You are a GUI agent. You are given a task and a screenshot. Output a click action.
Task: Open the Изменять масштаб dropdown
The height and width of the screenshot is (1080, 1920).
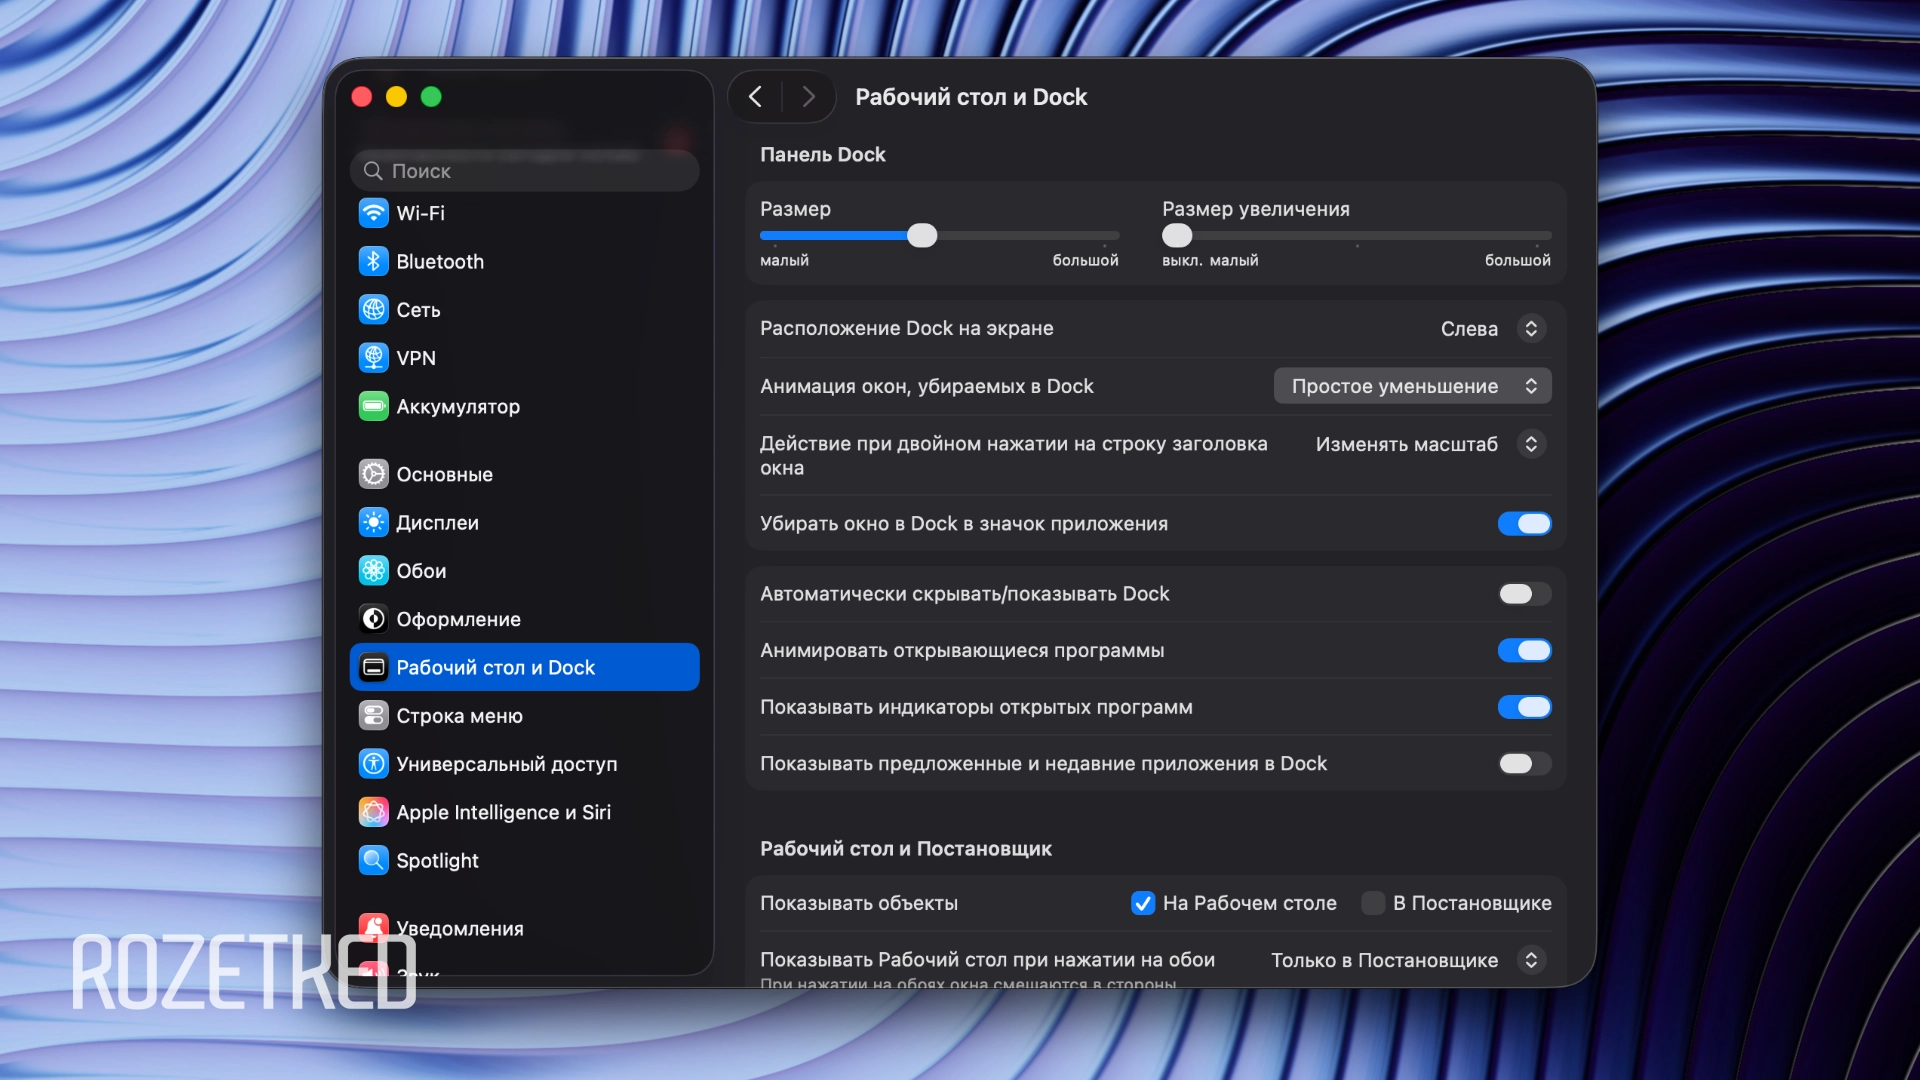coord(1430,444)
